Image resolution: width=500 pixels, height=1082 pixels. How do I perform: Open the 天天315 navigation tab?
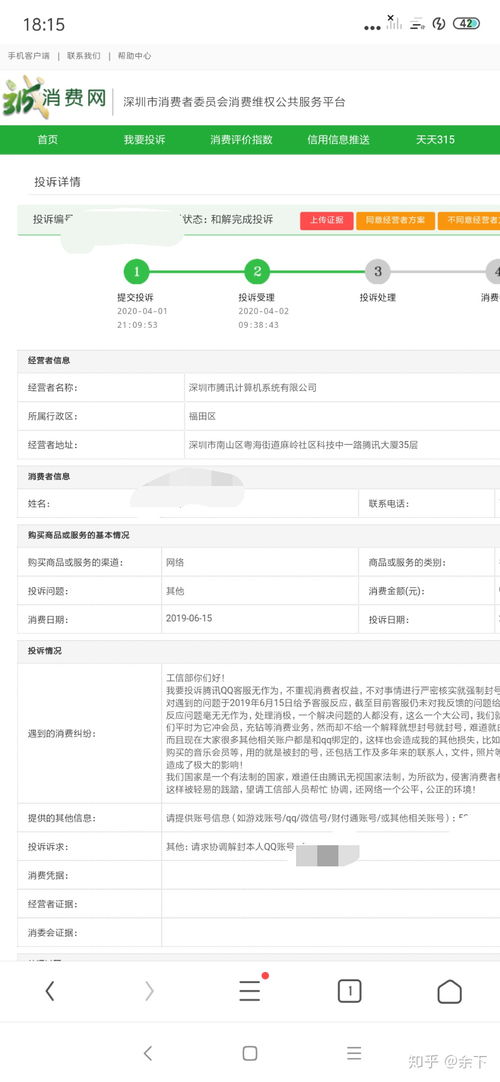[435, 139]
